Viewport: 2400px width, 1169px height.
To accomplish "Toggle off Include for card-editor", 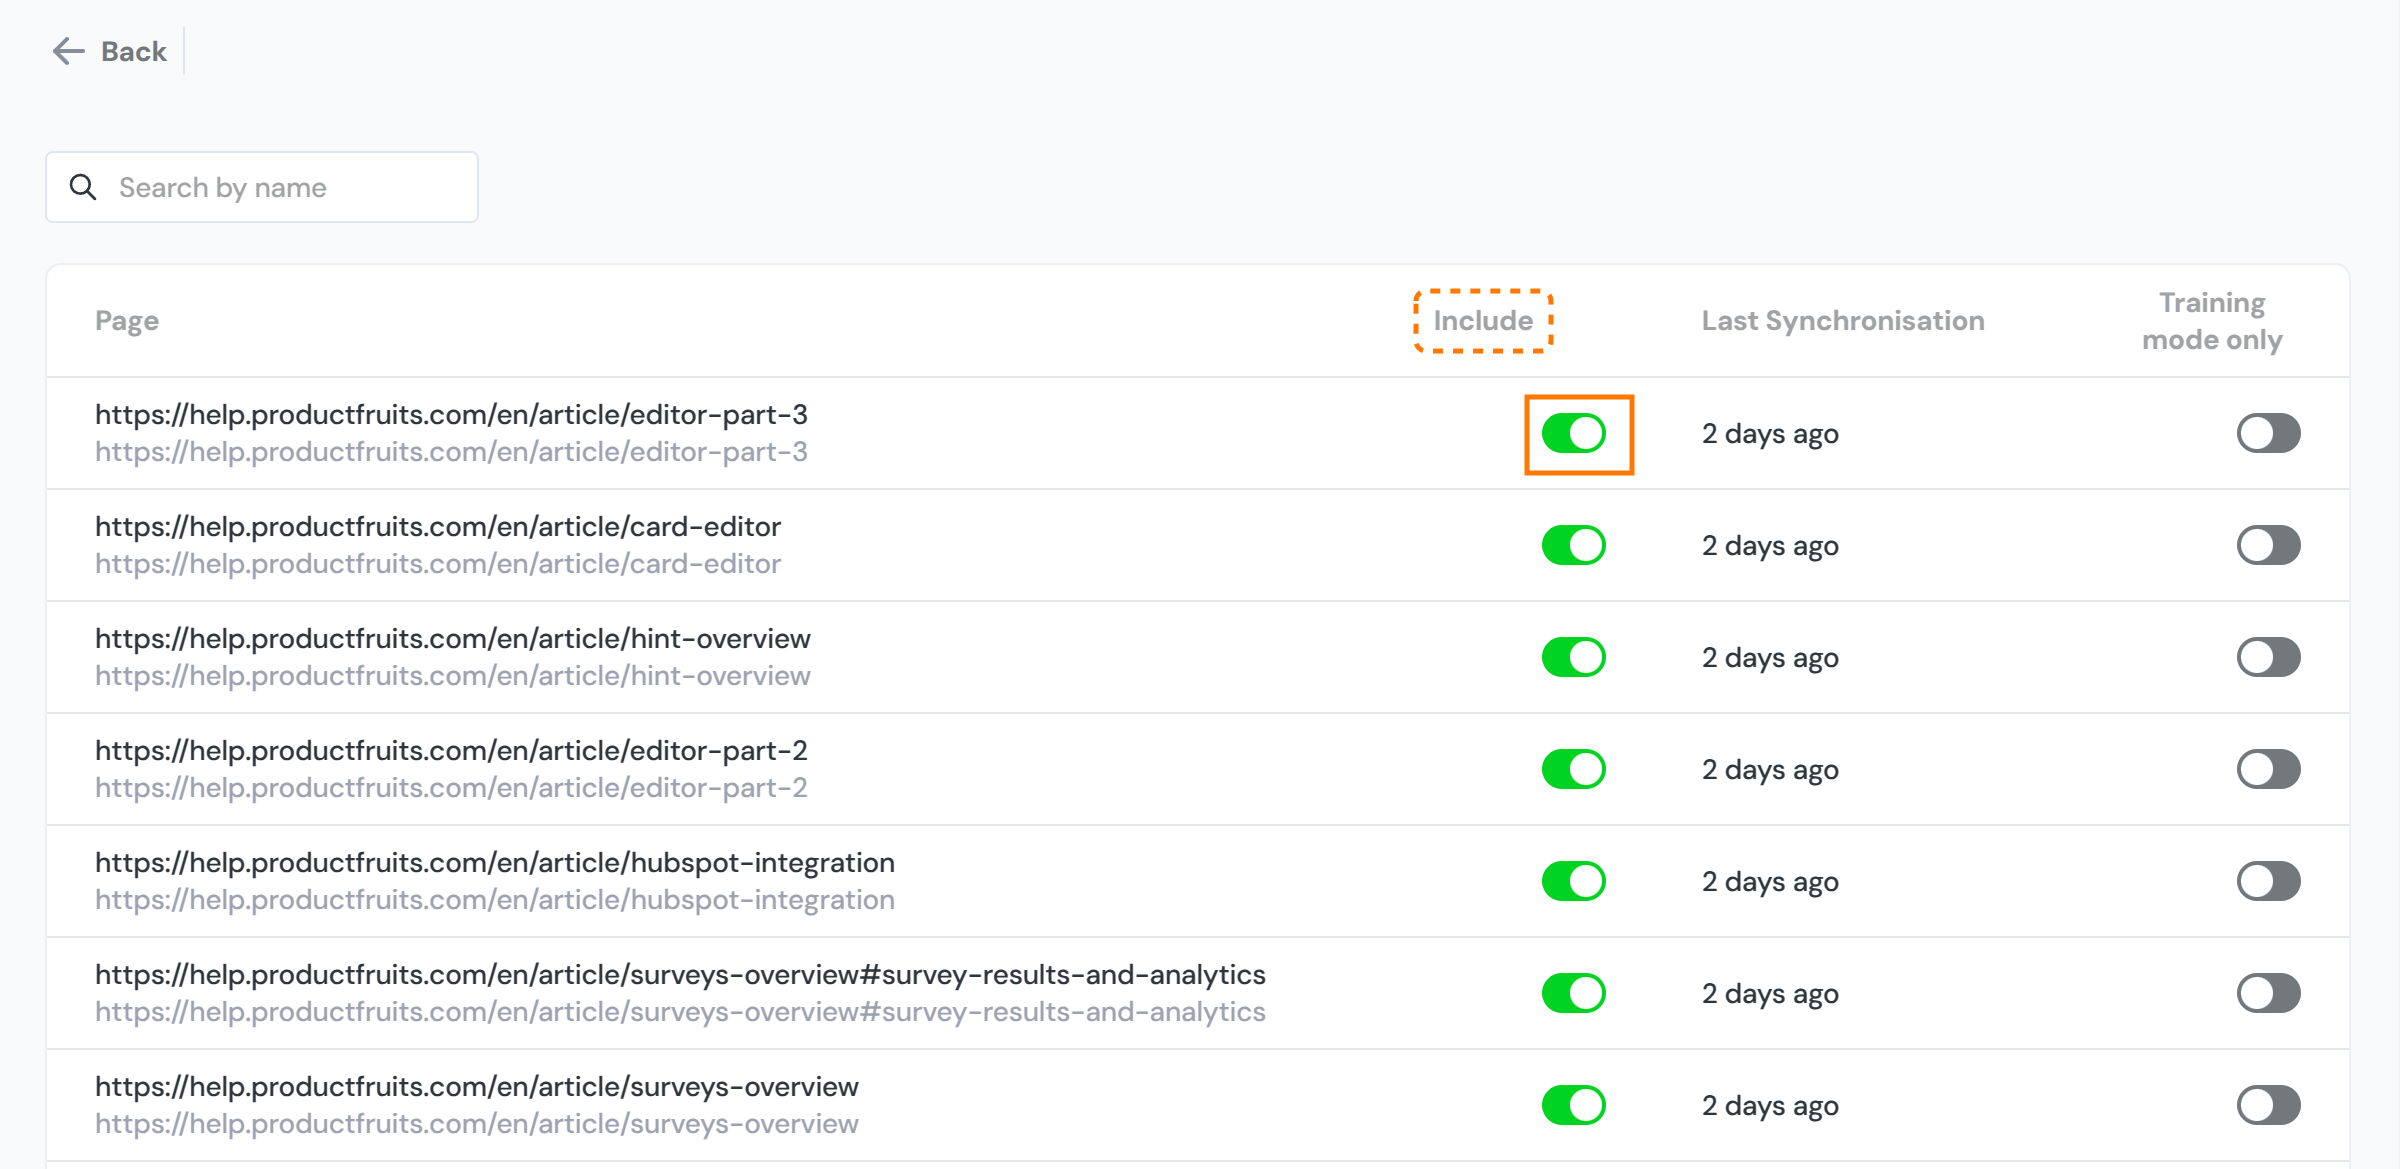I will coord(1573,545).
